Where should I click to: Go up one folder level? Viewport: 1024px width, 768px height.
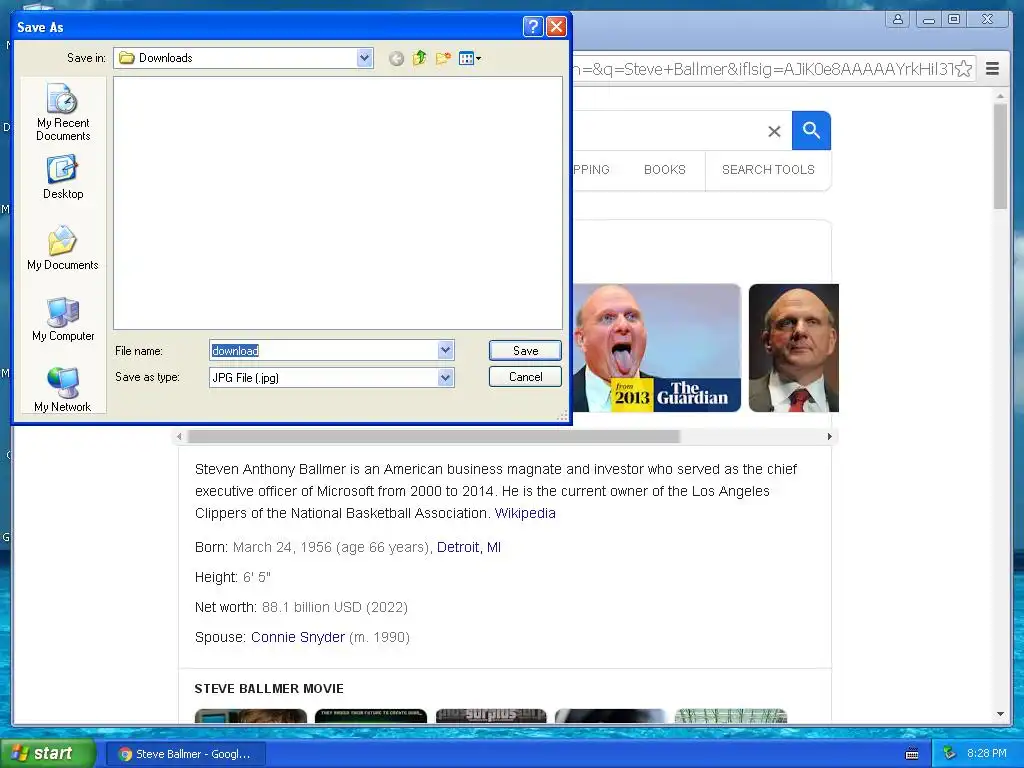click(419, 58)
